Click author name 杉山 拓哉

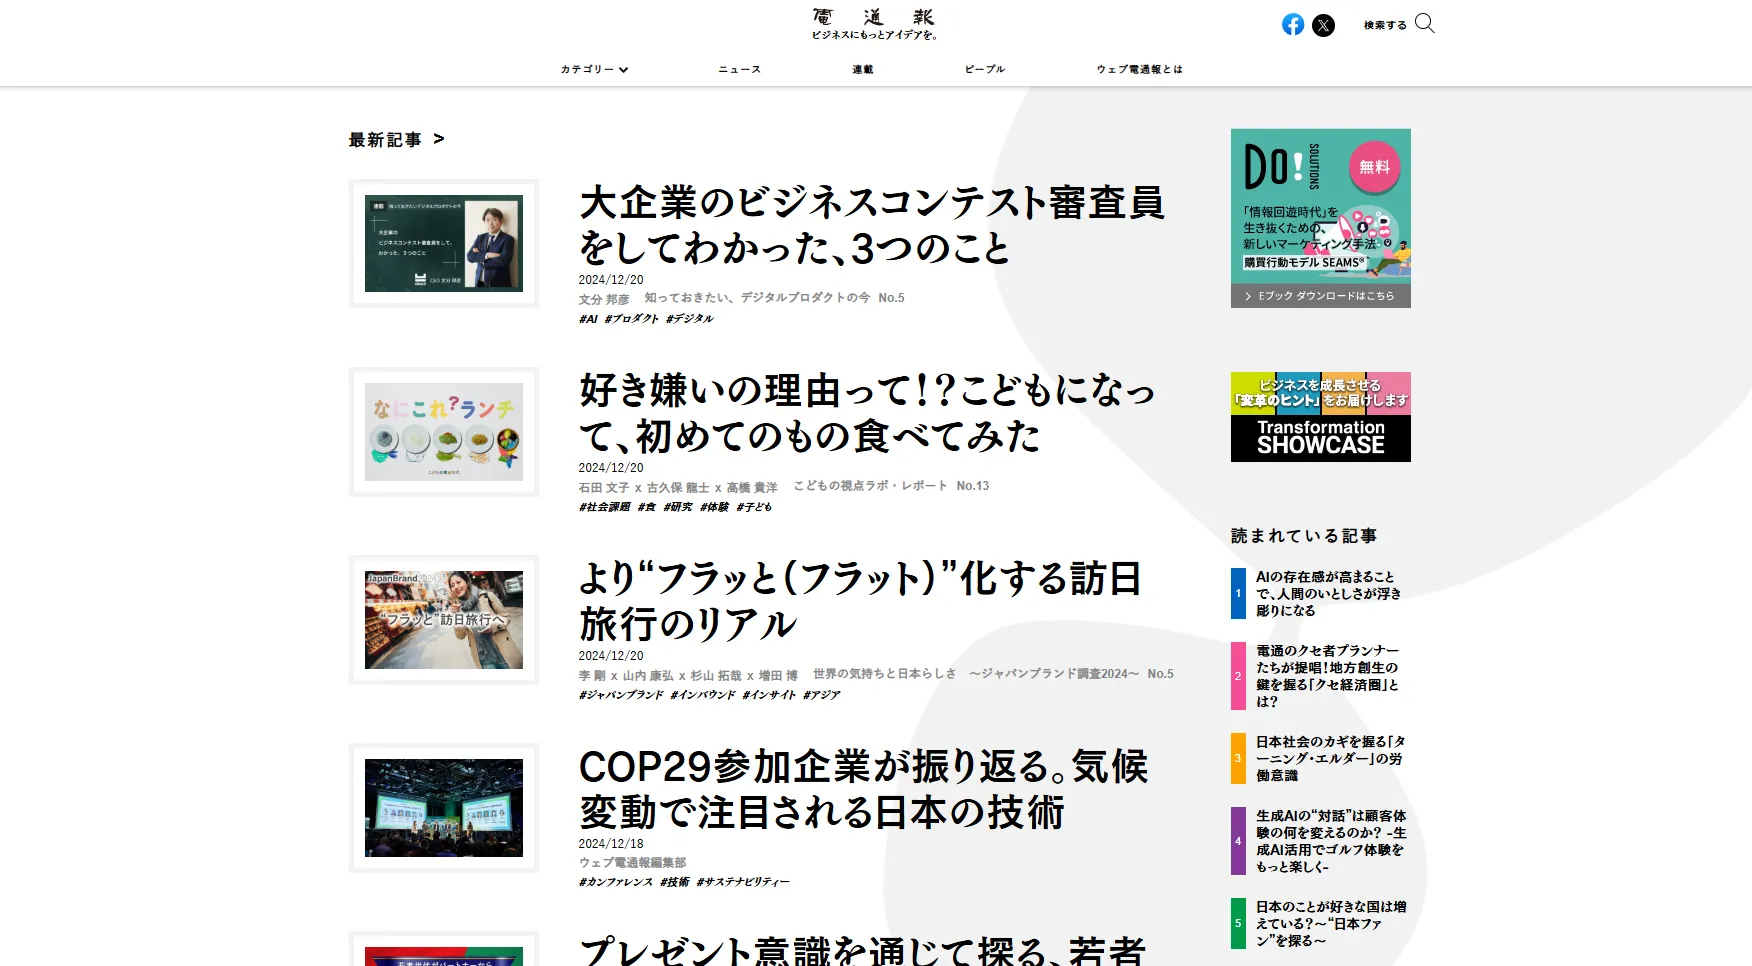[716, 675]
